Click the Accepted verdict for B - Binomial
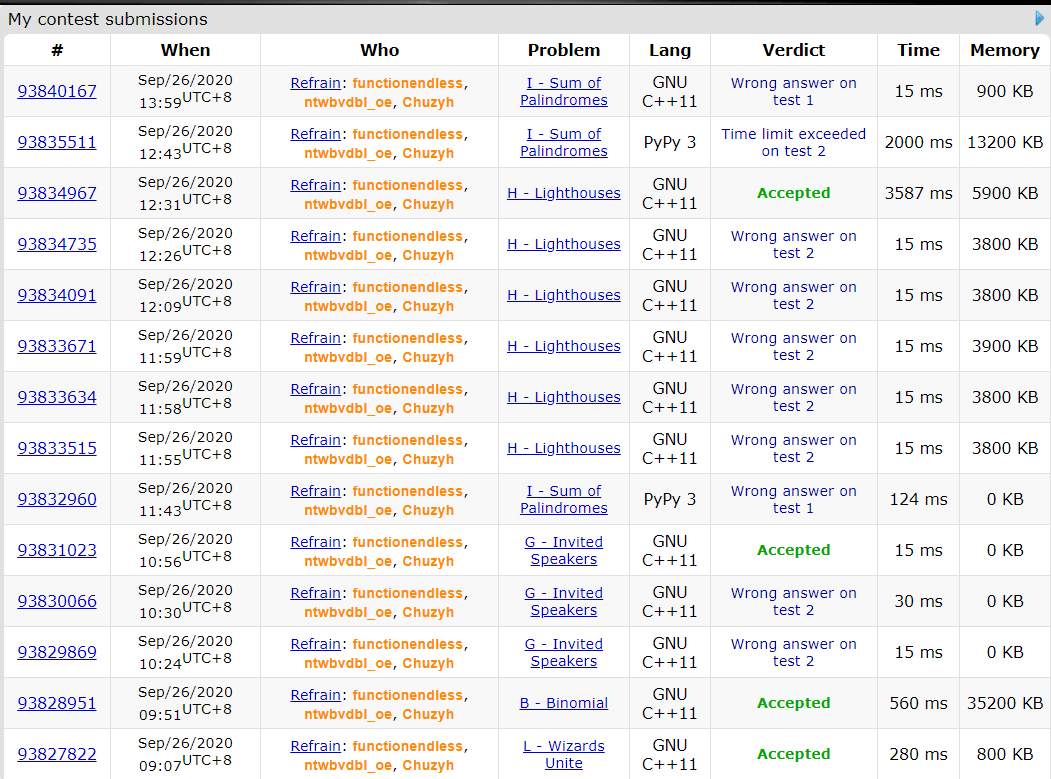This screenshot has width=1051, height=779. pos(793,703)
